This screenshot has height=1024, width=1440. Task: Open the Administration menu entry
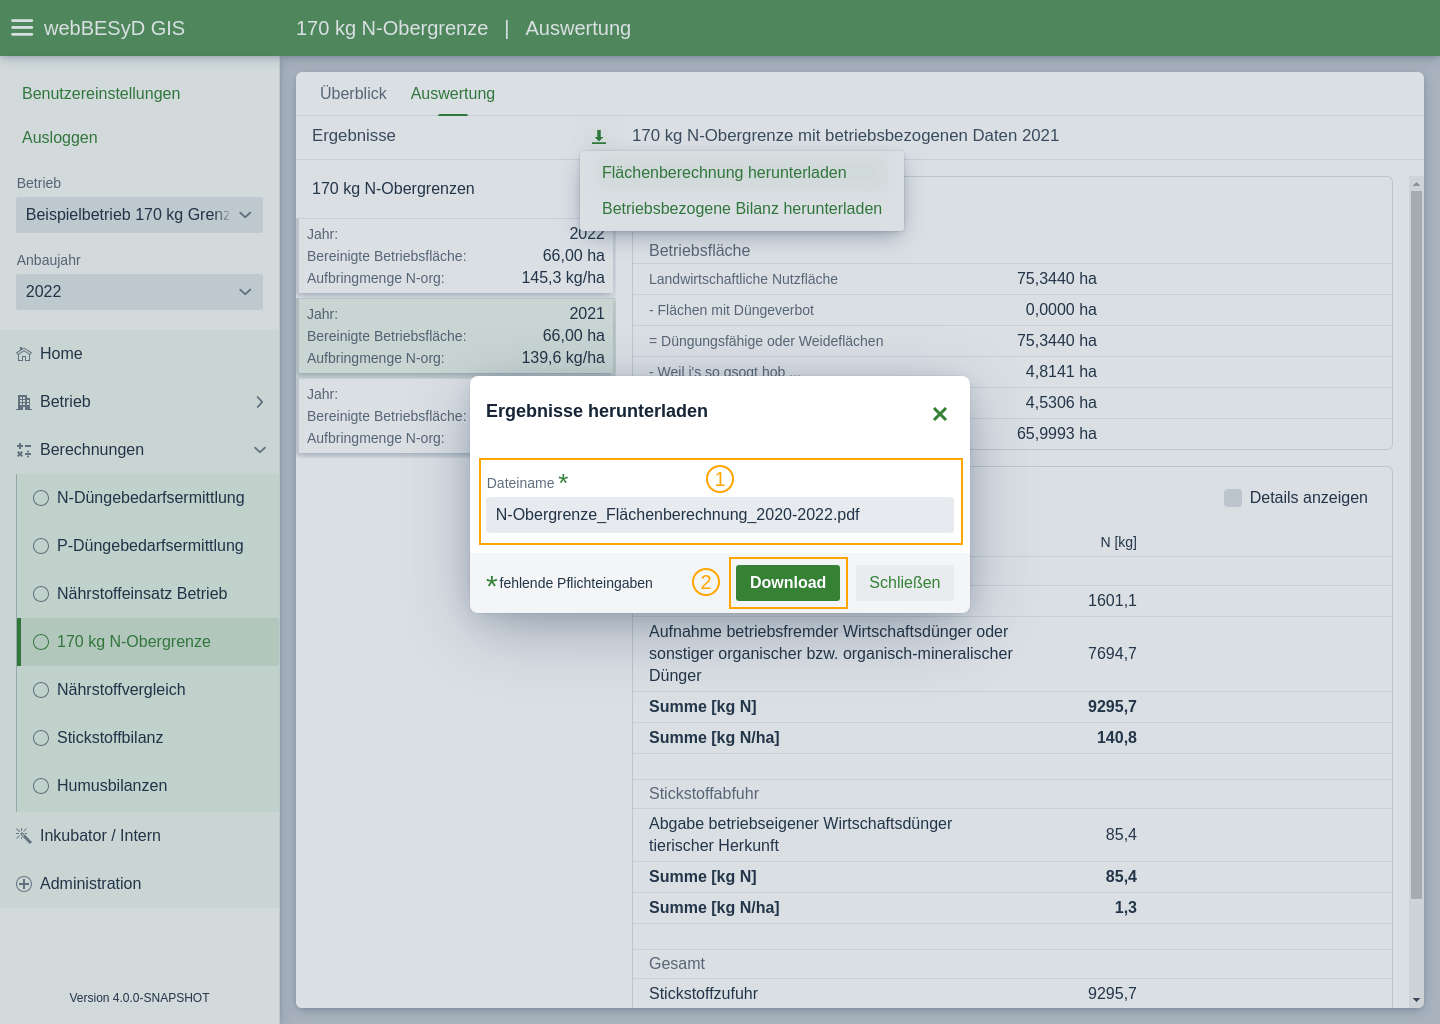coord(139,884)
